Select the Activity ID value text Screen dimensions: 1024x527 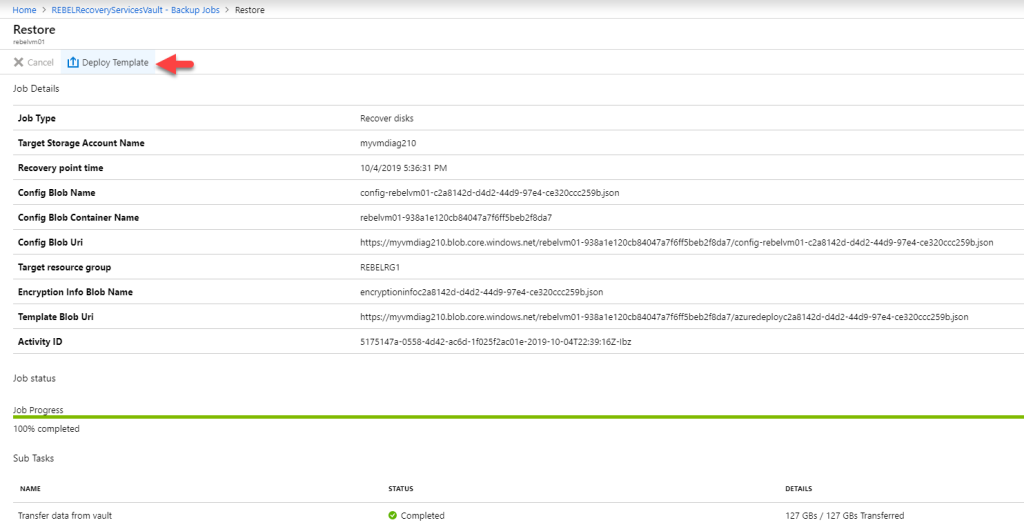coord(495,342)
